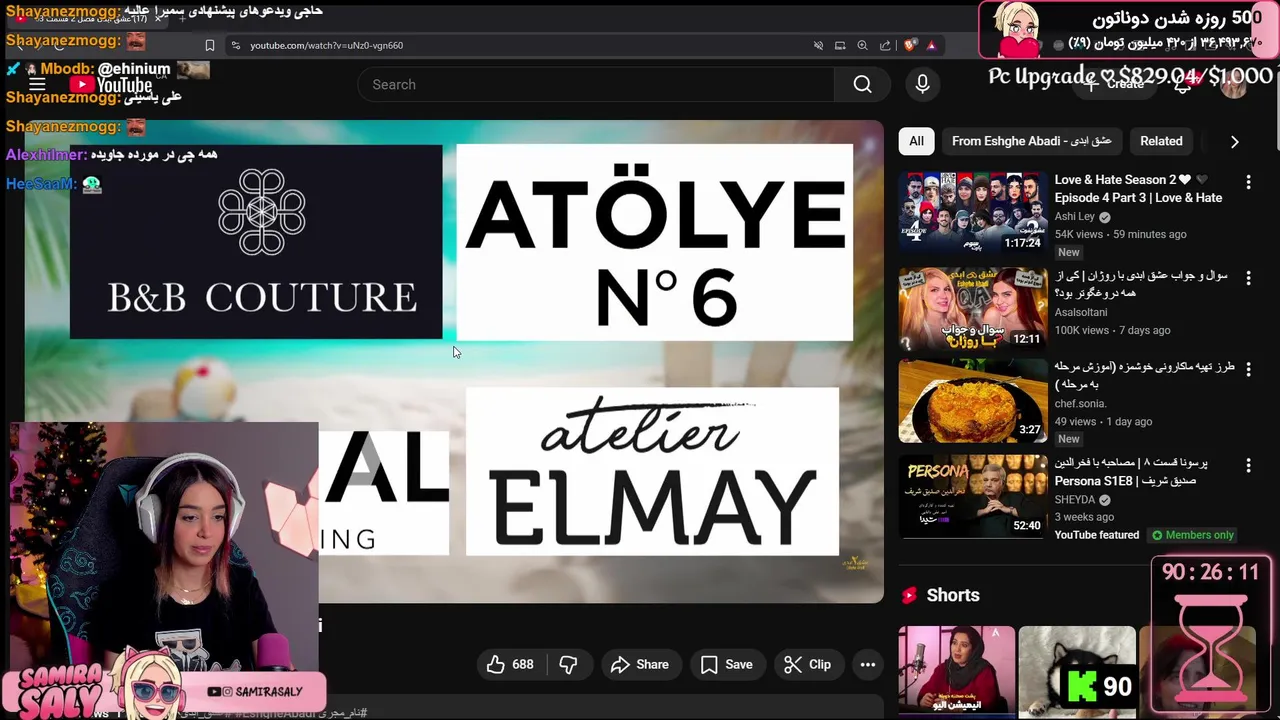Open options for Love & Hate Season 2 video
1280x720 pixels.
click(1248, 182)
